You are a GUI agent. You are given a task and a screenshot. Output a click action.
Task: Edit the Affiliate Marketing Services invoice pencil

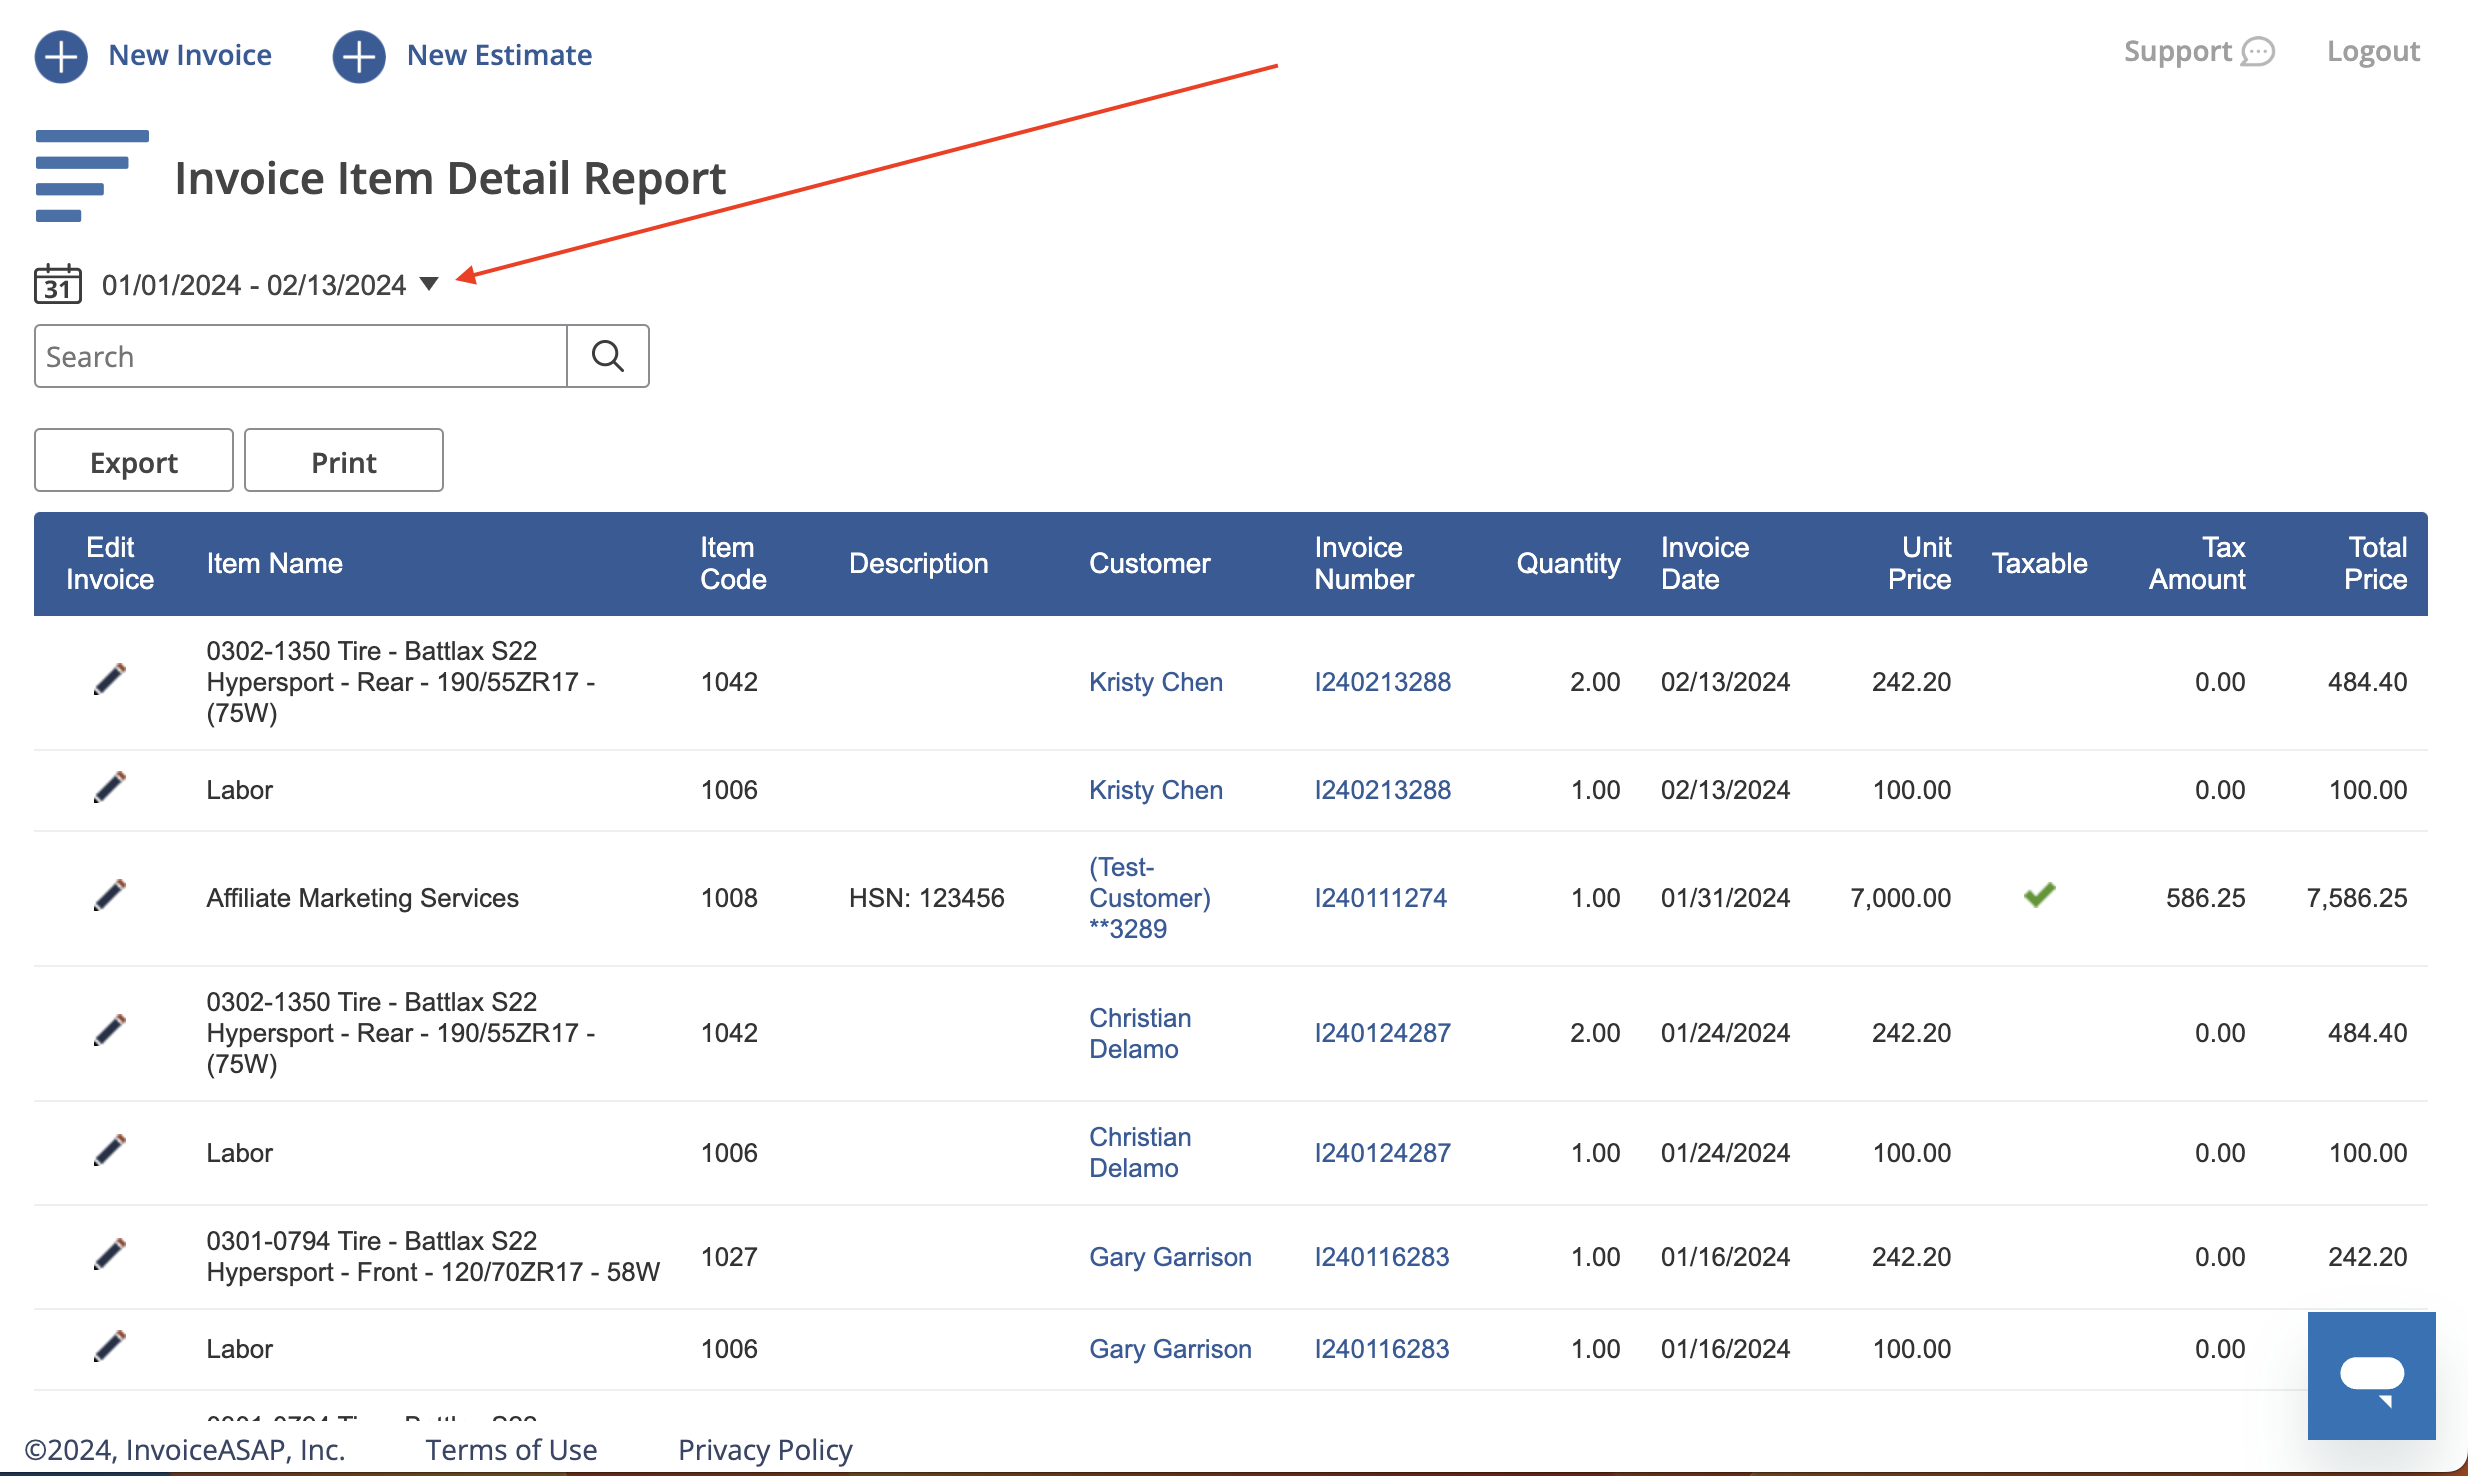109,896
